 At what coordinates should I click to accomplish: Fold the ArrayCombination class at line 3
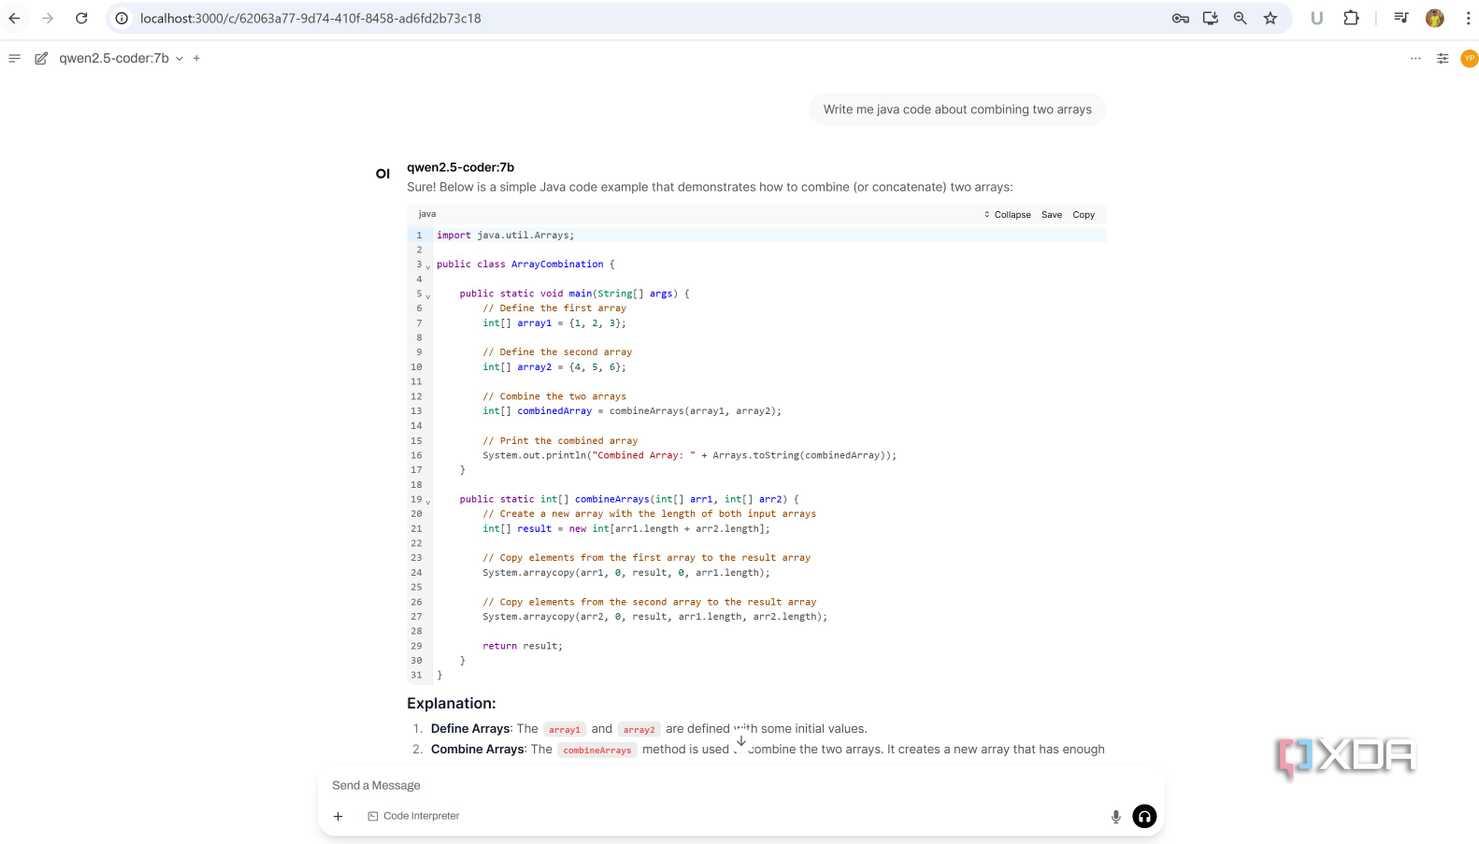(x=428, y=266)
